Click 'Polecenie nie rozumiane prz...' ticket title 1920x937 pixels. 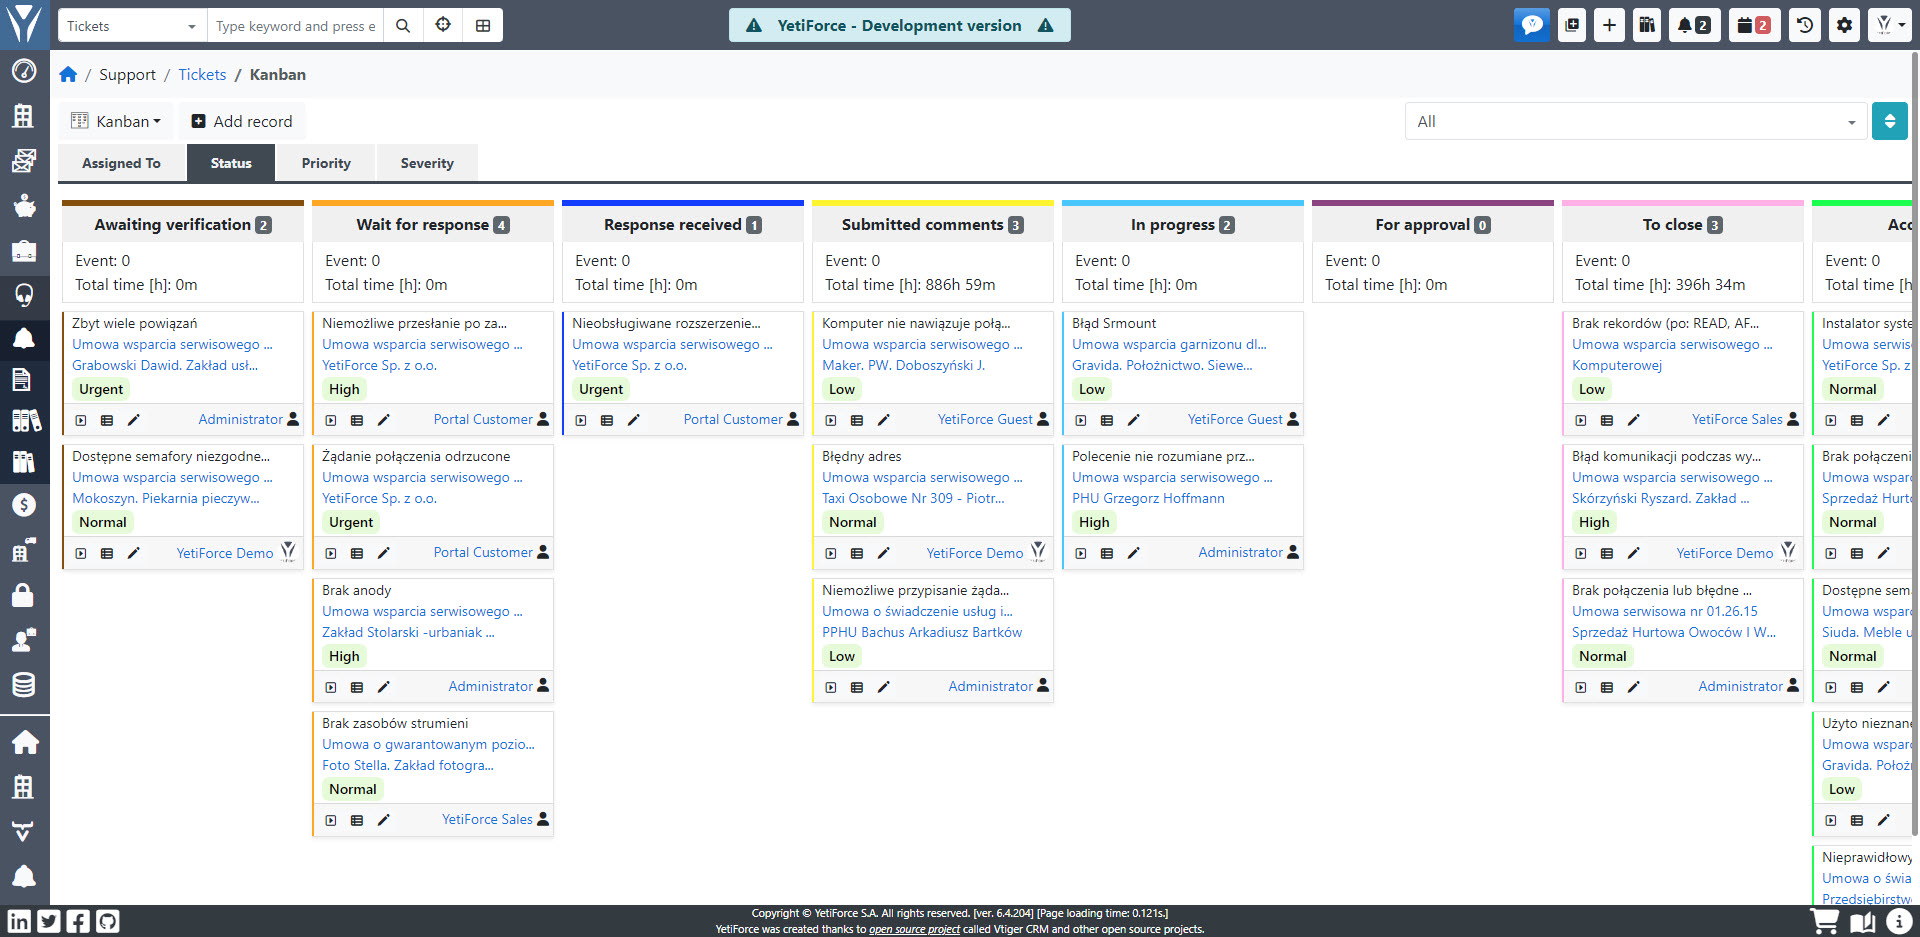tap(1163, 456)
